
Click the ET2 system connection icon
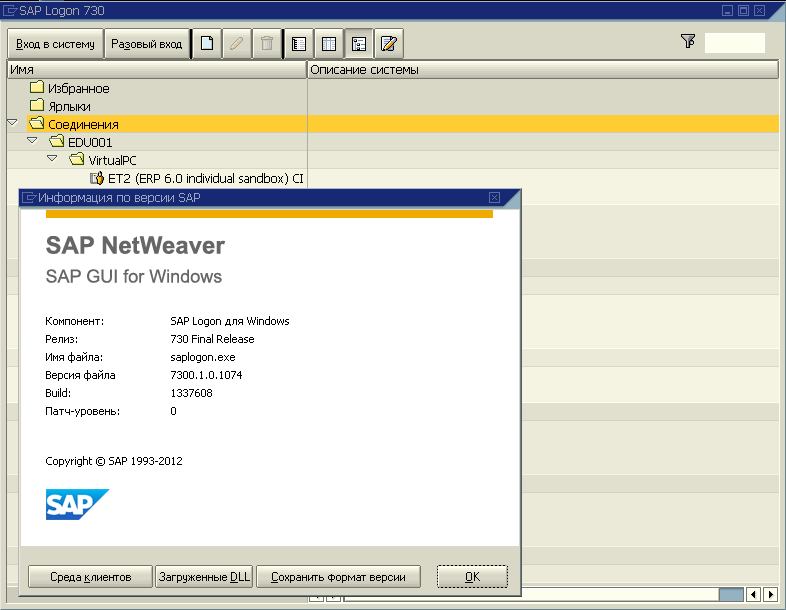[x=97, y=178]
